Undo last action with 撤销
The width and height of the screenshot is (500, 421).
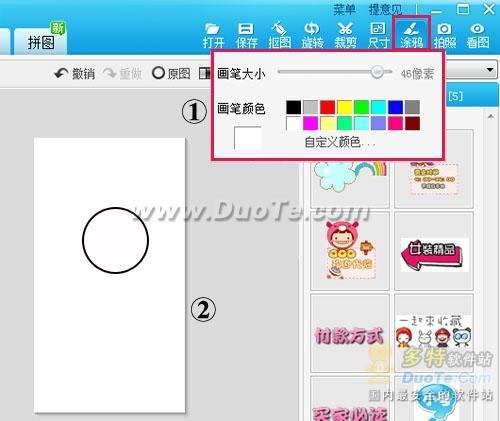tap(74, 73)
